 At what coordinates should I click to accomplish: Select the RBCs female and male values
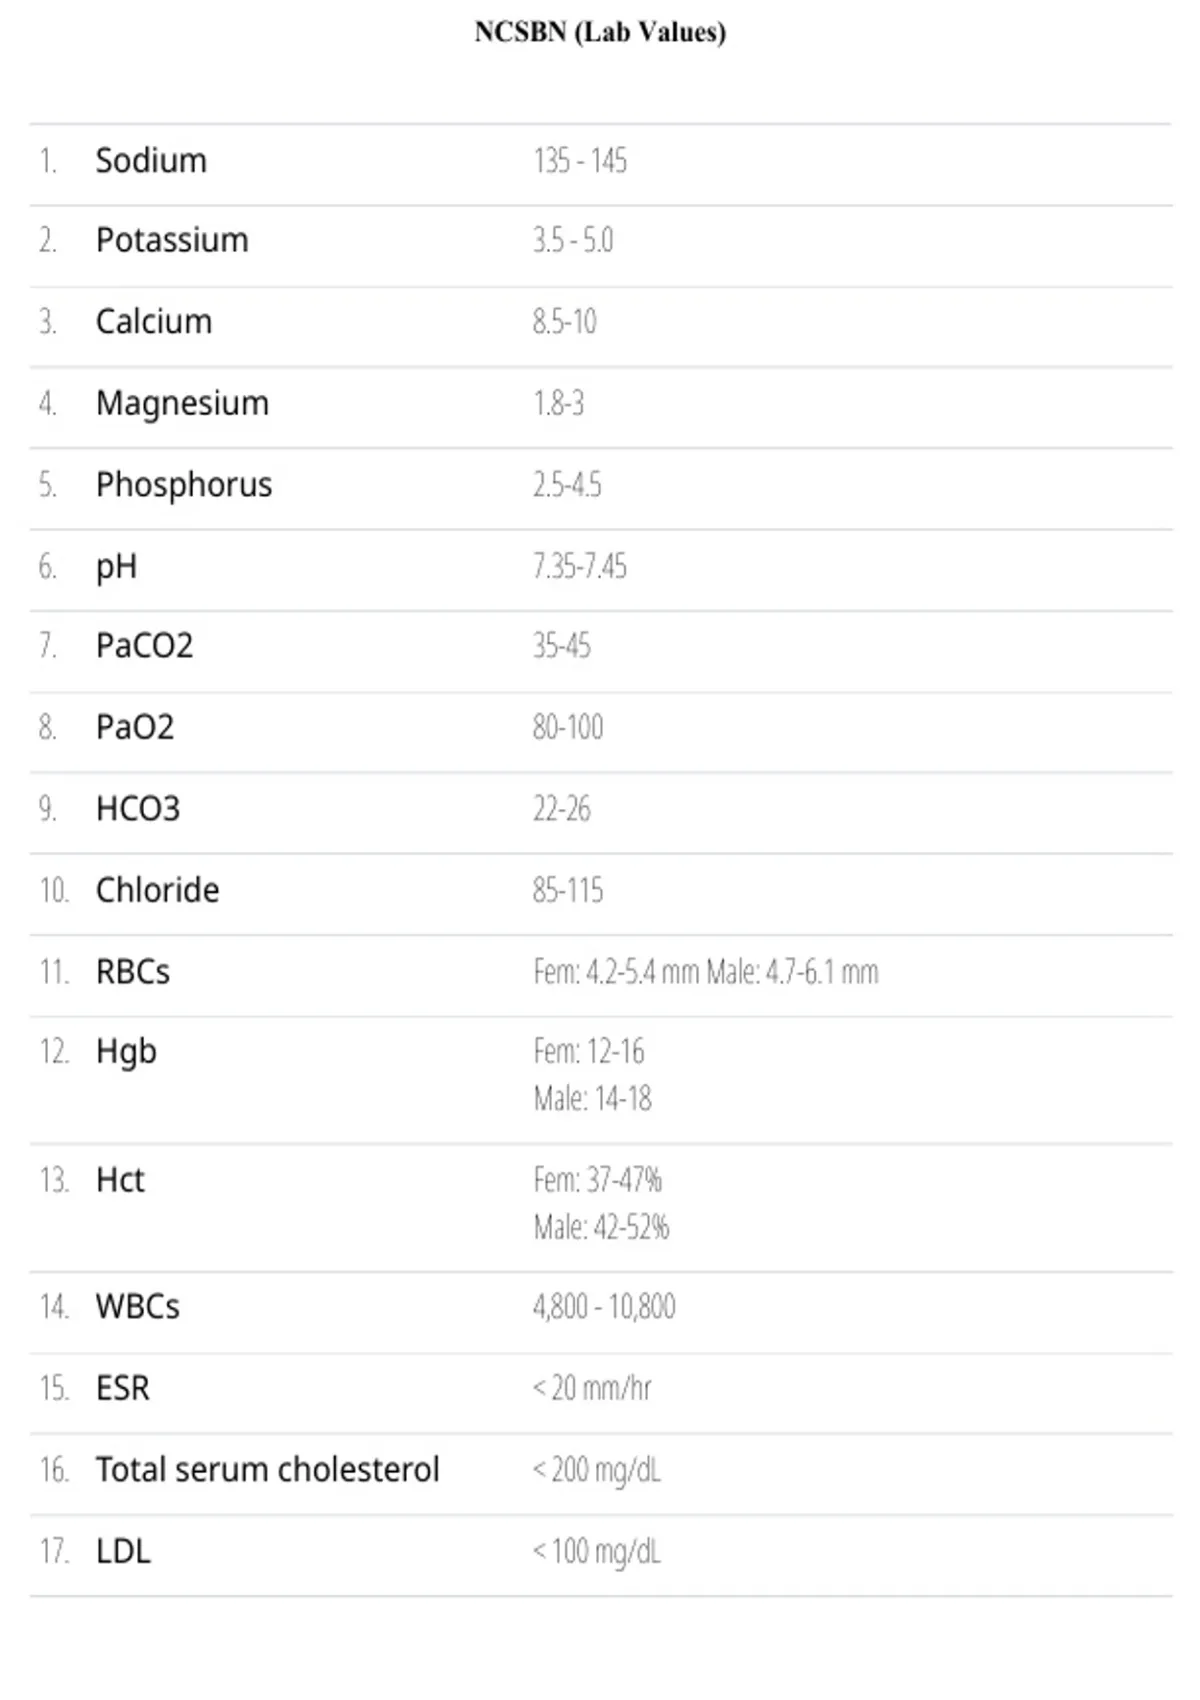[706, 972]
